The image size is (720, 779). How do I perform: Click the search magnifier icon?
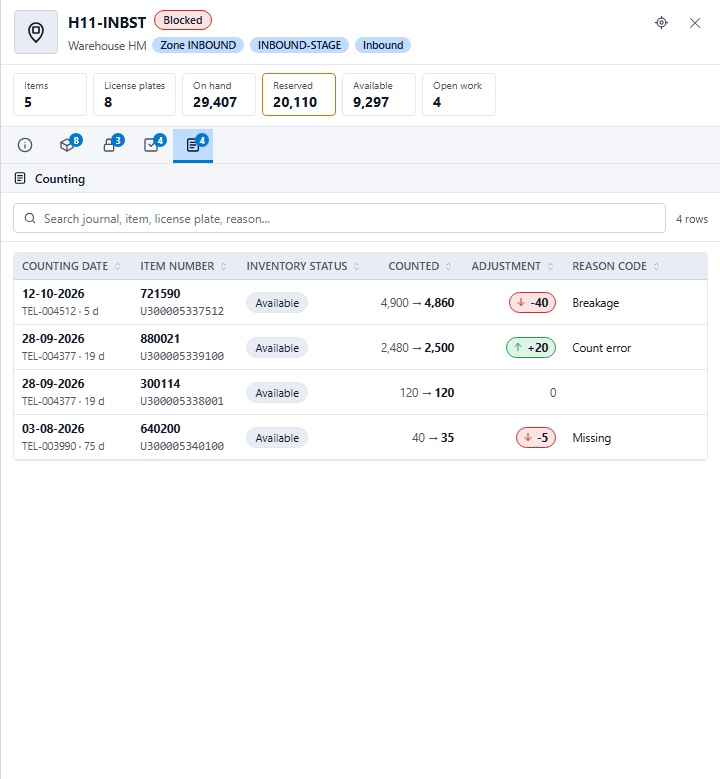coord(30,219)
